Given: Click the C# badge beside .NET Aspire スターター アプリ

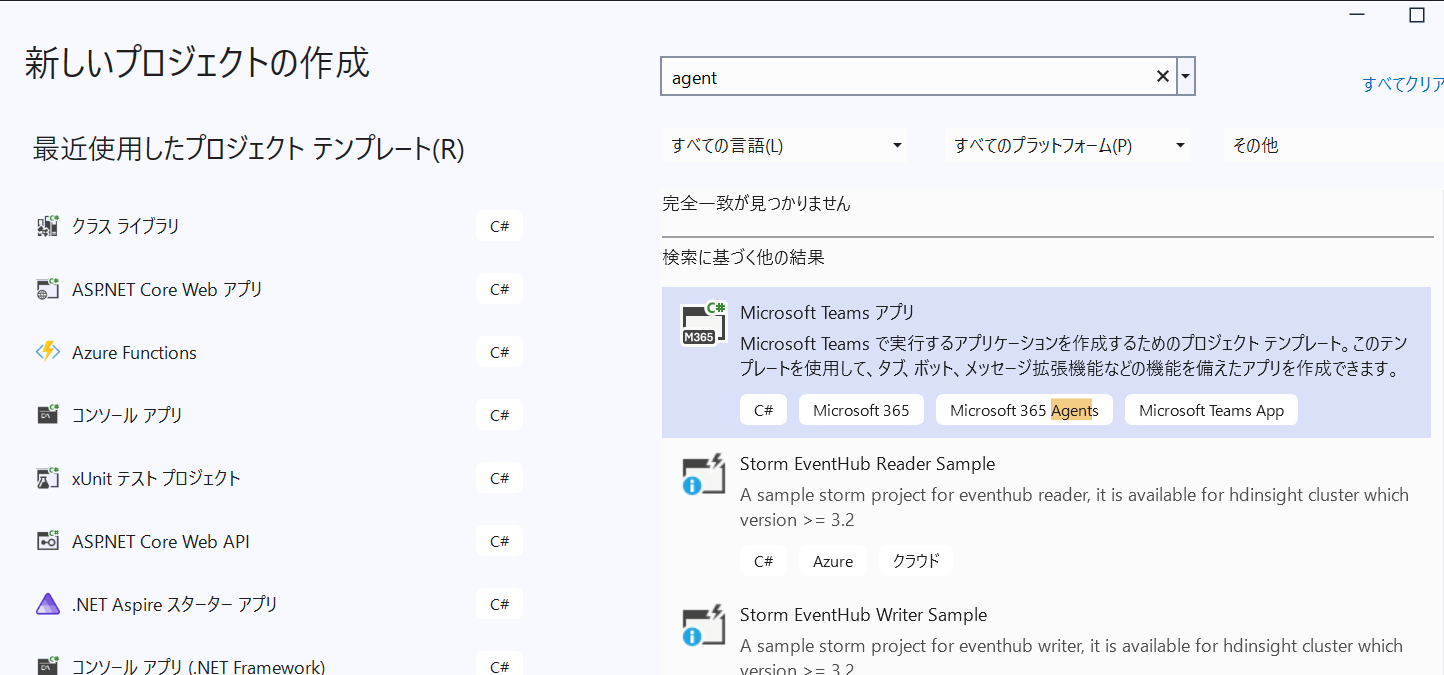Looking at the screenshot, I should point(499,604).
